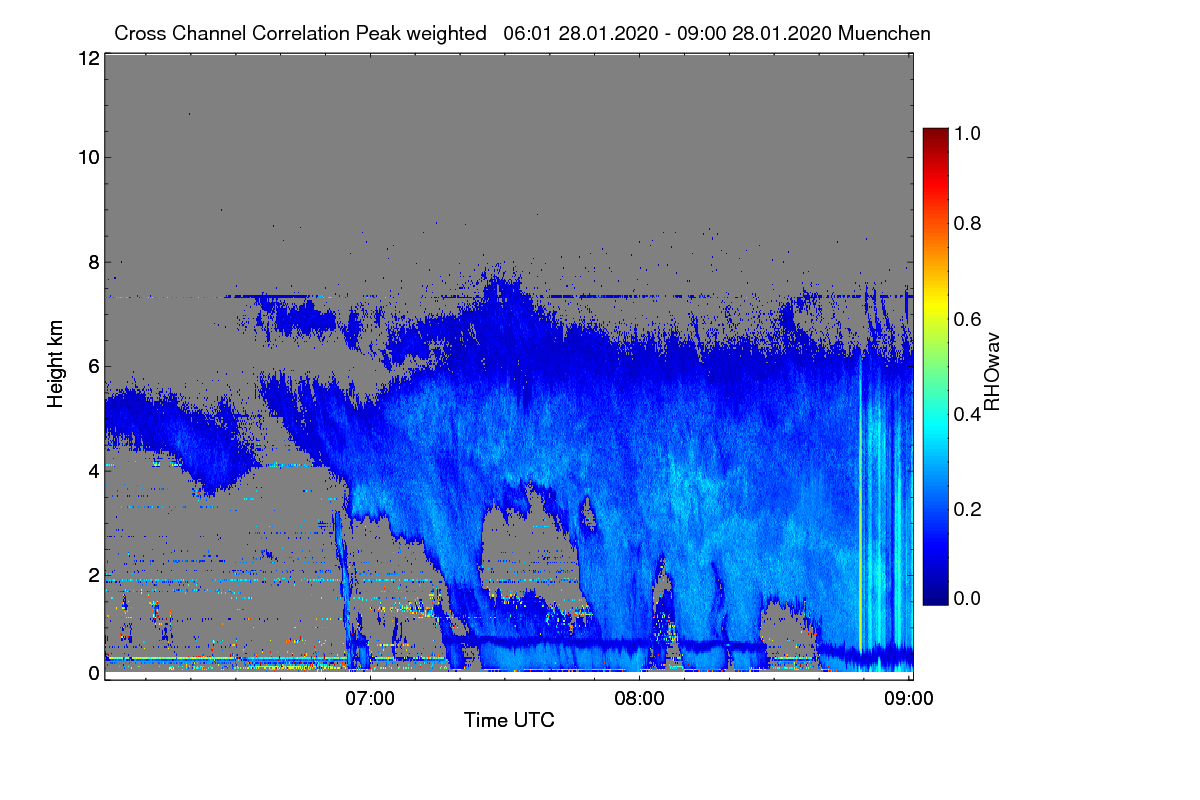
Task: Click the 09:00 time tick label
Action: pyautogui.click(x=908, y=697)
